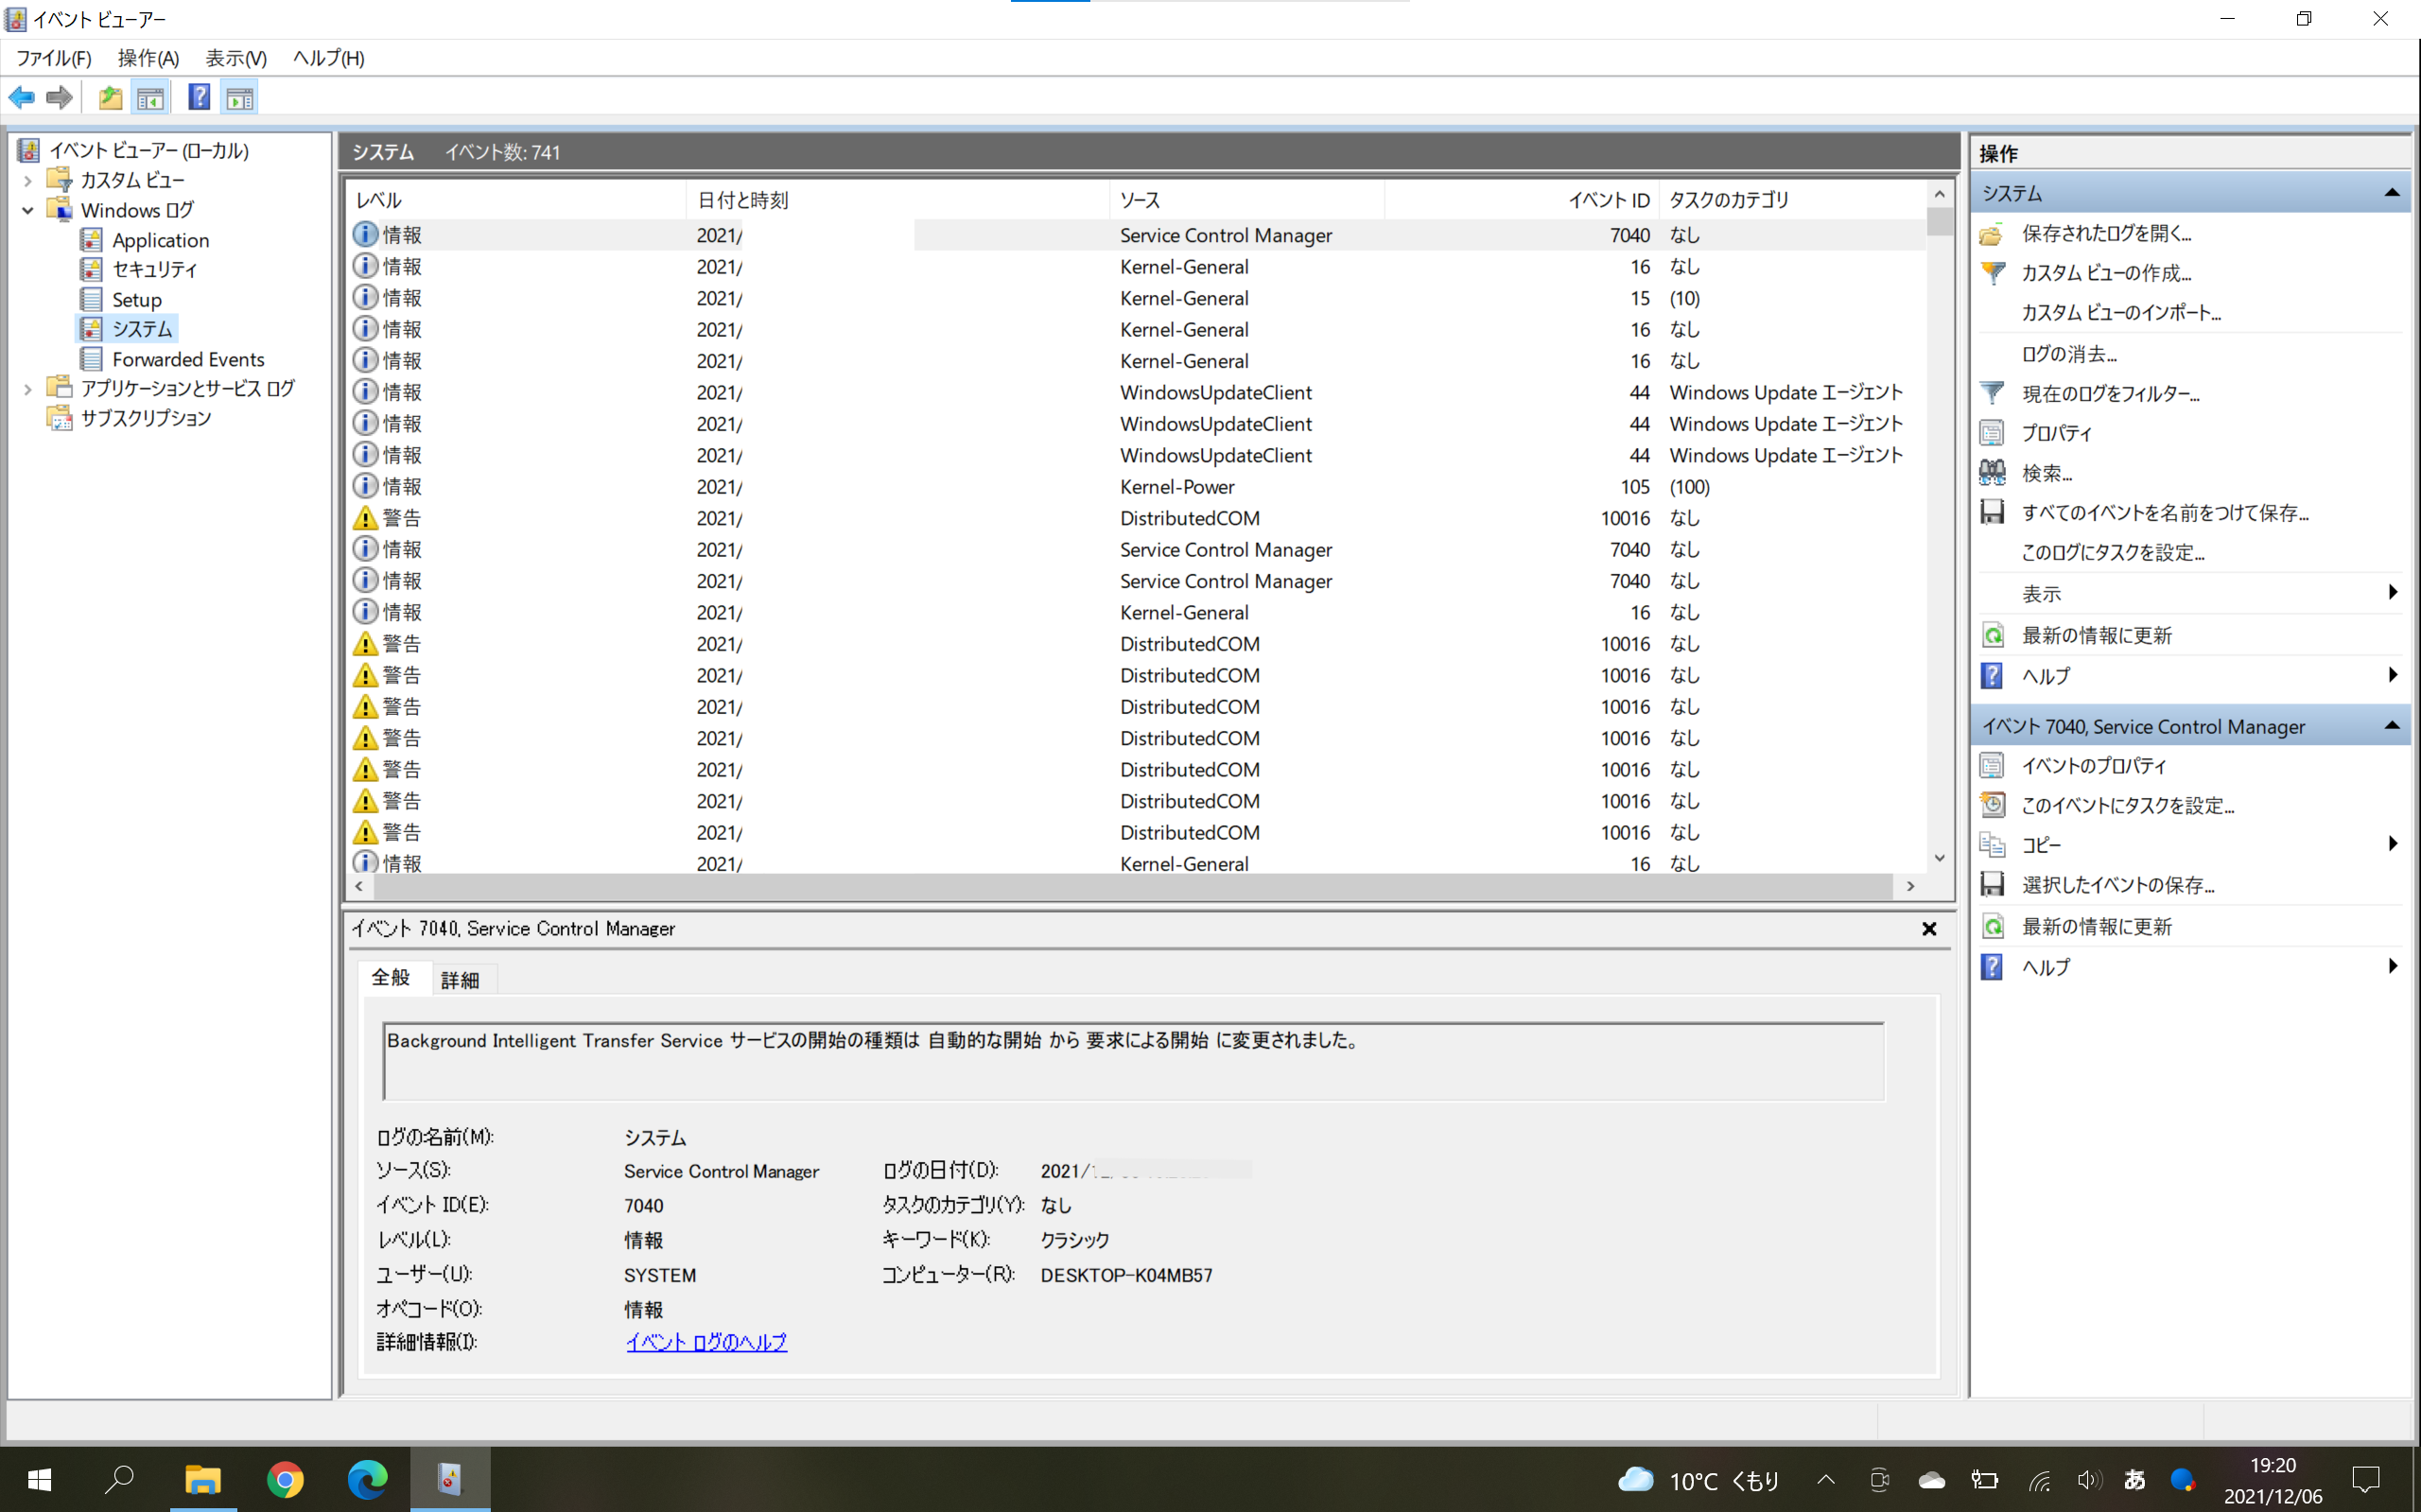Viewport: 2421px width, 1512px height.
Task: Click the blue help toolbar icon
Action: pyautogui.click(x=199, y=98)
